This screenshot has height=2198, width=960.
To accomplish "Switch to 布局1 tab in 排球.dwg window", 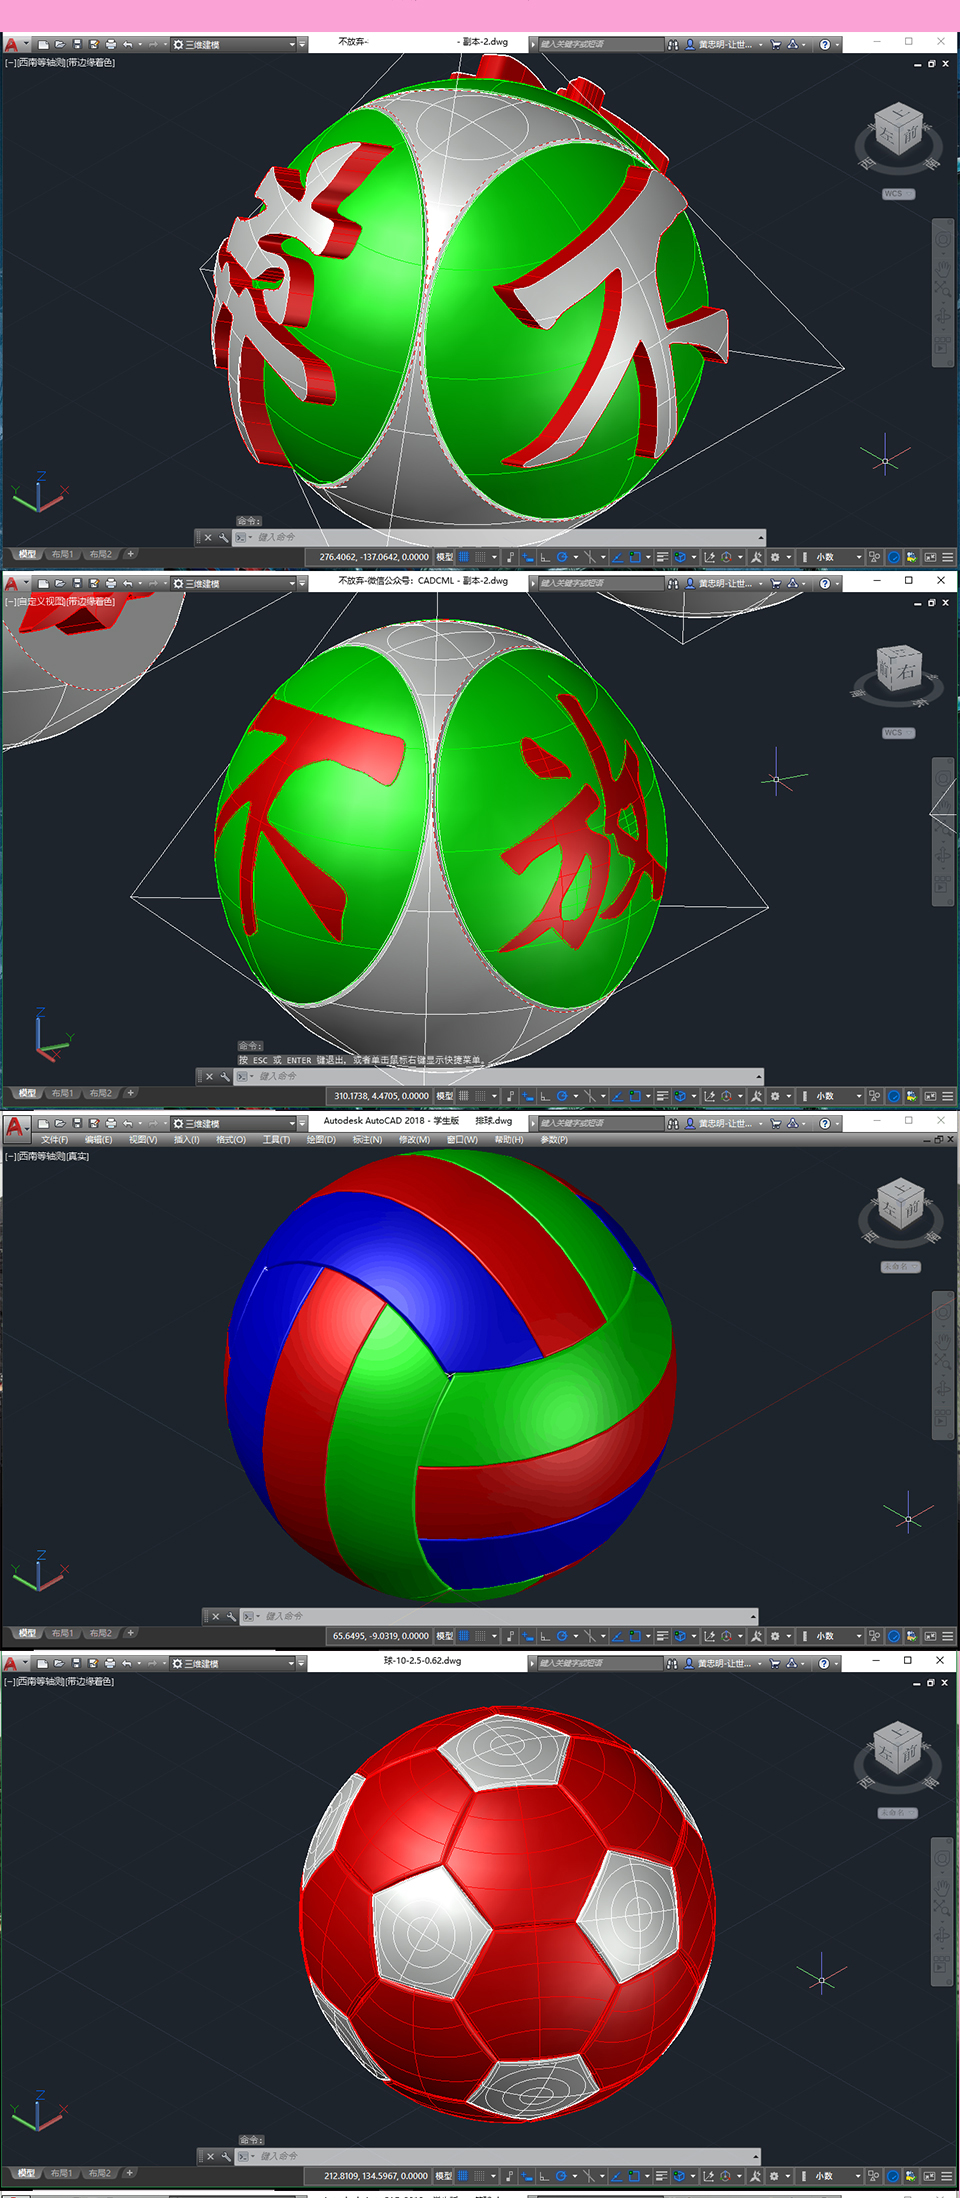I will [x=63, y=1633].
